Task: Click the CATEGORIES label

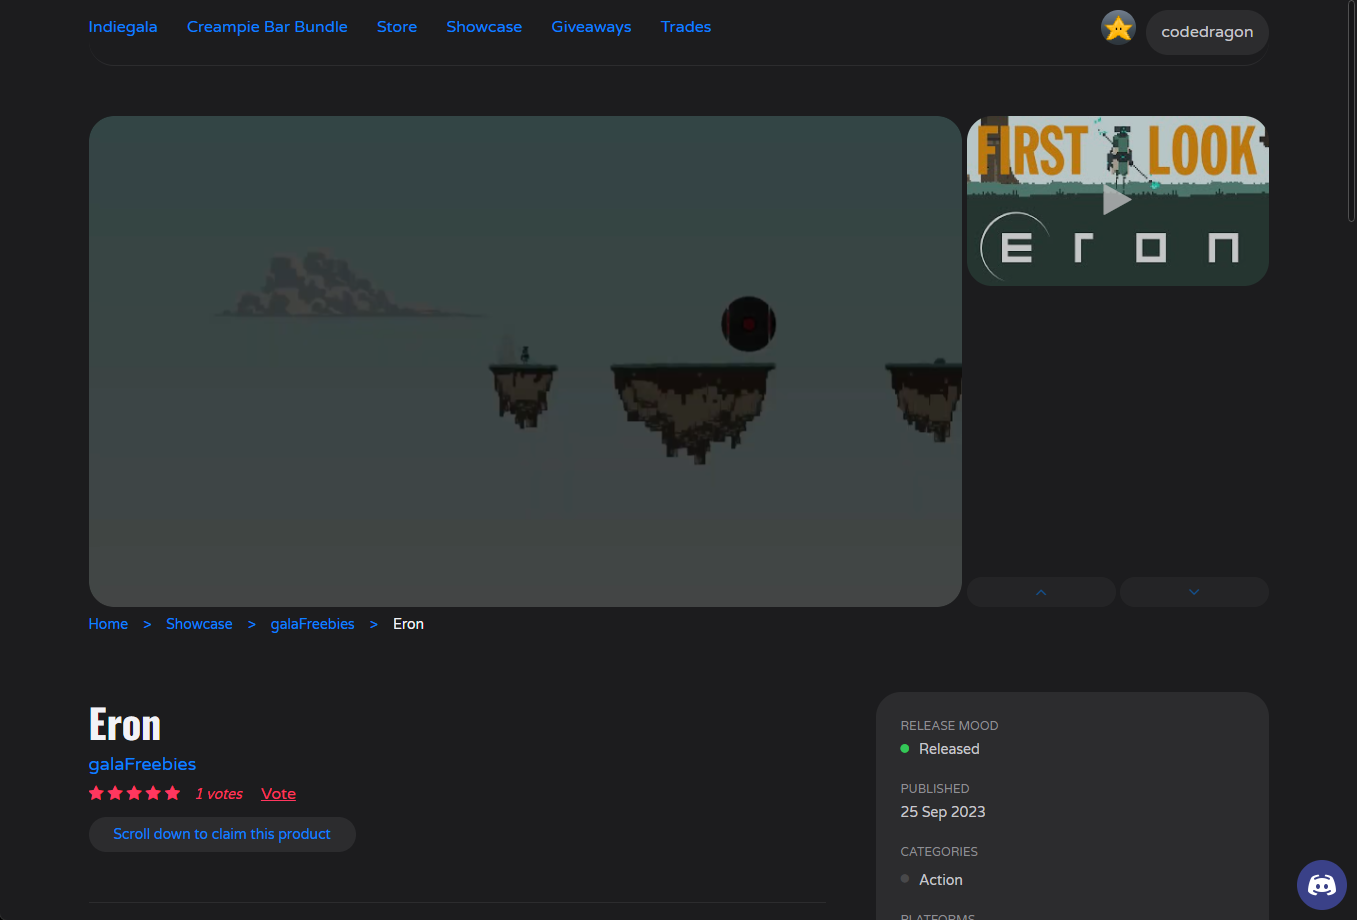Action: click(939, 852)
